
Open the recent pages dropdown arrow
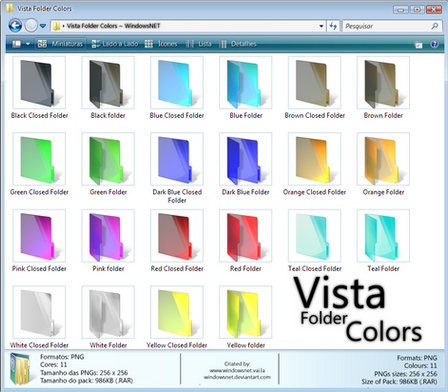click(x=43, y=26)
